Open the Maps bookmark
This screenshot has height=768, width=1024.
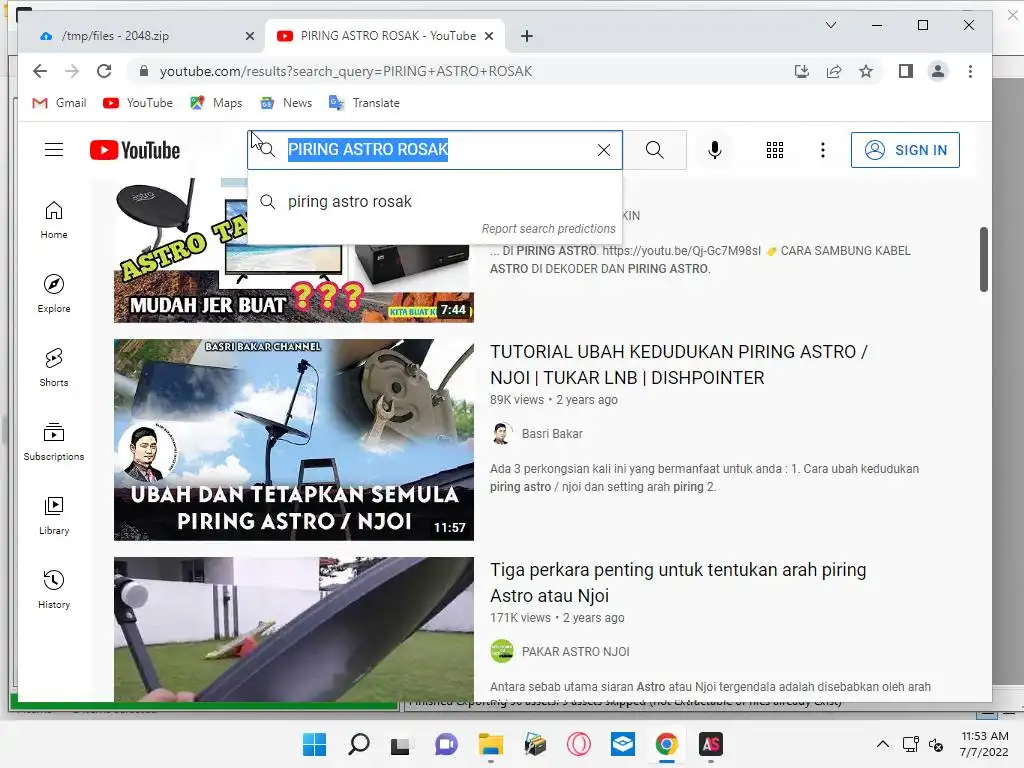216,103
